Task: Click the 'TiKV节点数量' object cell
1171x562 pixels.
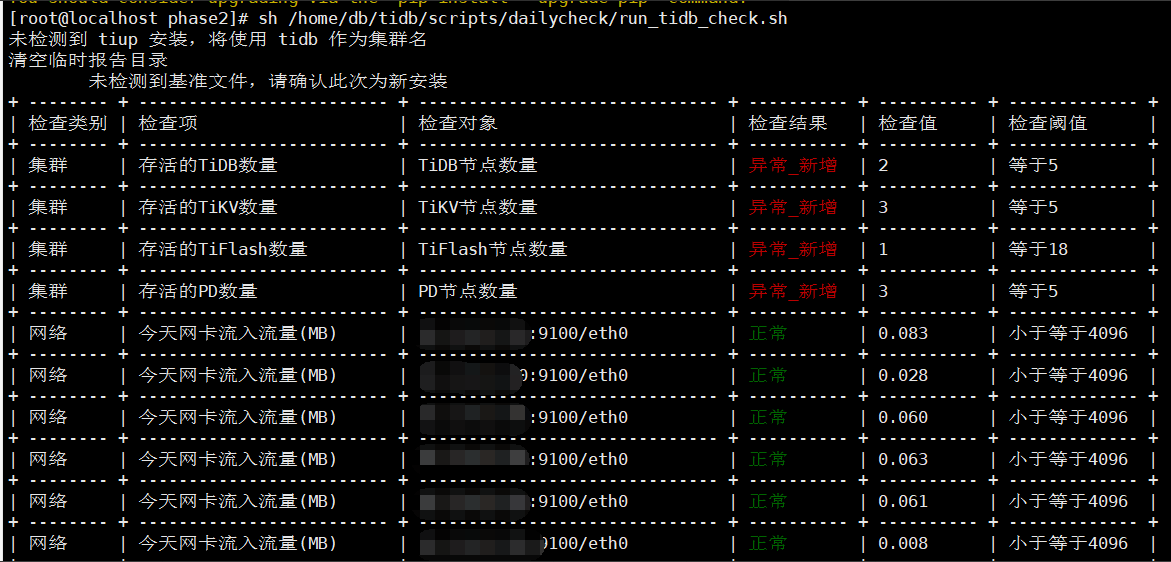Action: point(478,207)
